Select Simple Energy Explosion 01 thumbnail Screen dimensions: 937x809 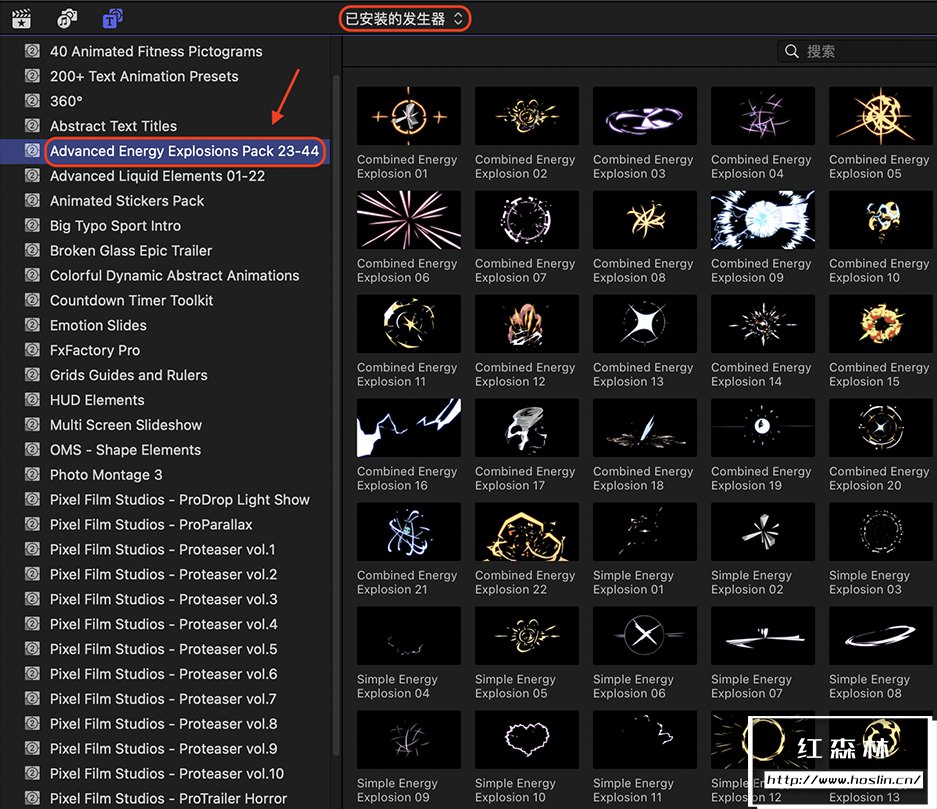tap(645, 532)
